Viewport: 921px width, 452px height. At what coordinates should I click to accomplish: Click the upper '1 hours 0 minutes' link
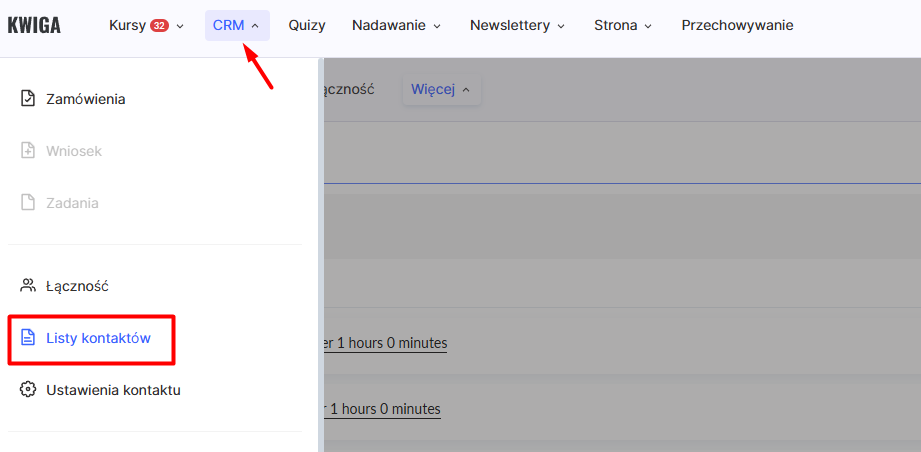385,343
